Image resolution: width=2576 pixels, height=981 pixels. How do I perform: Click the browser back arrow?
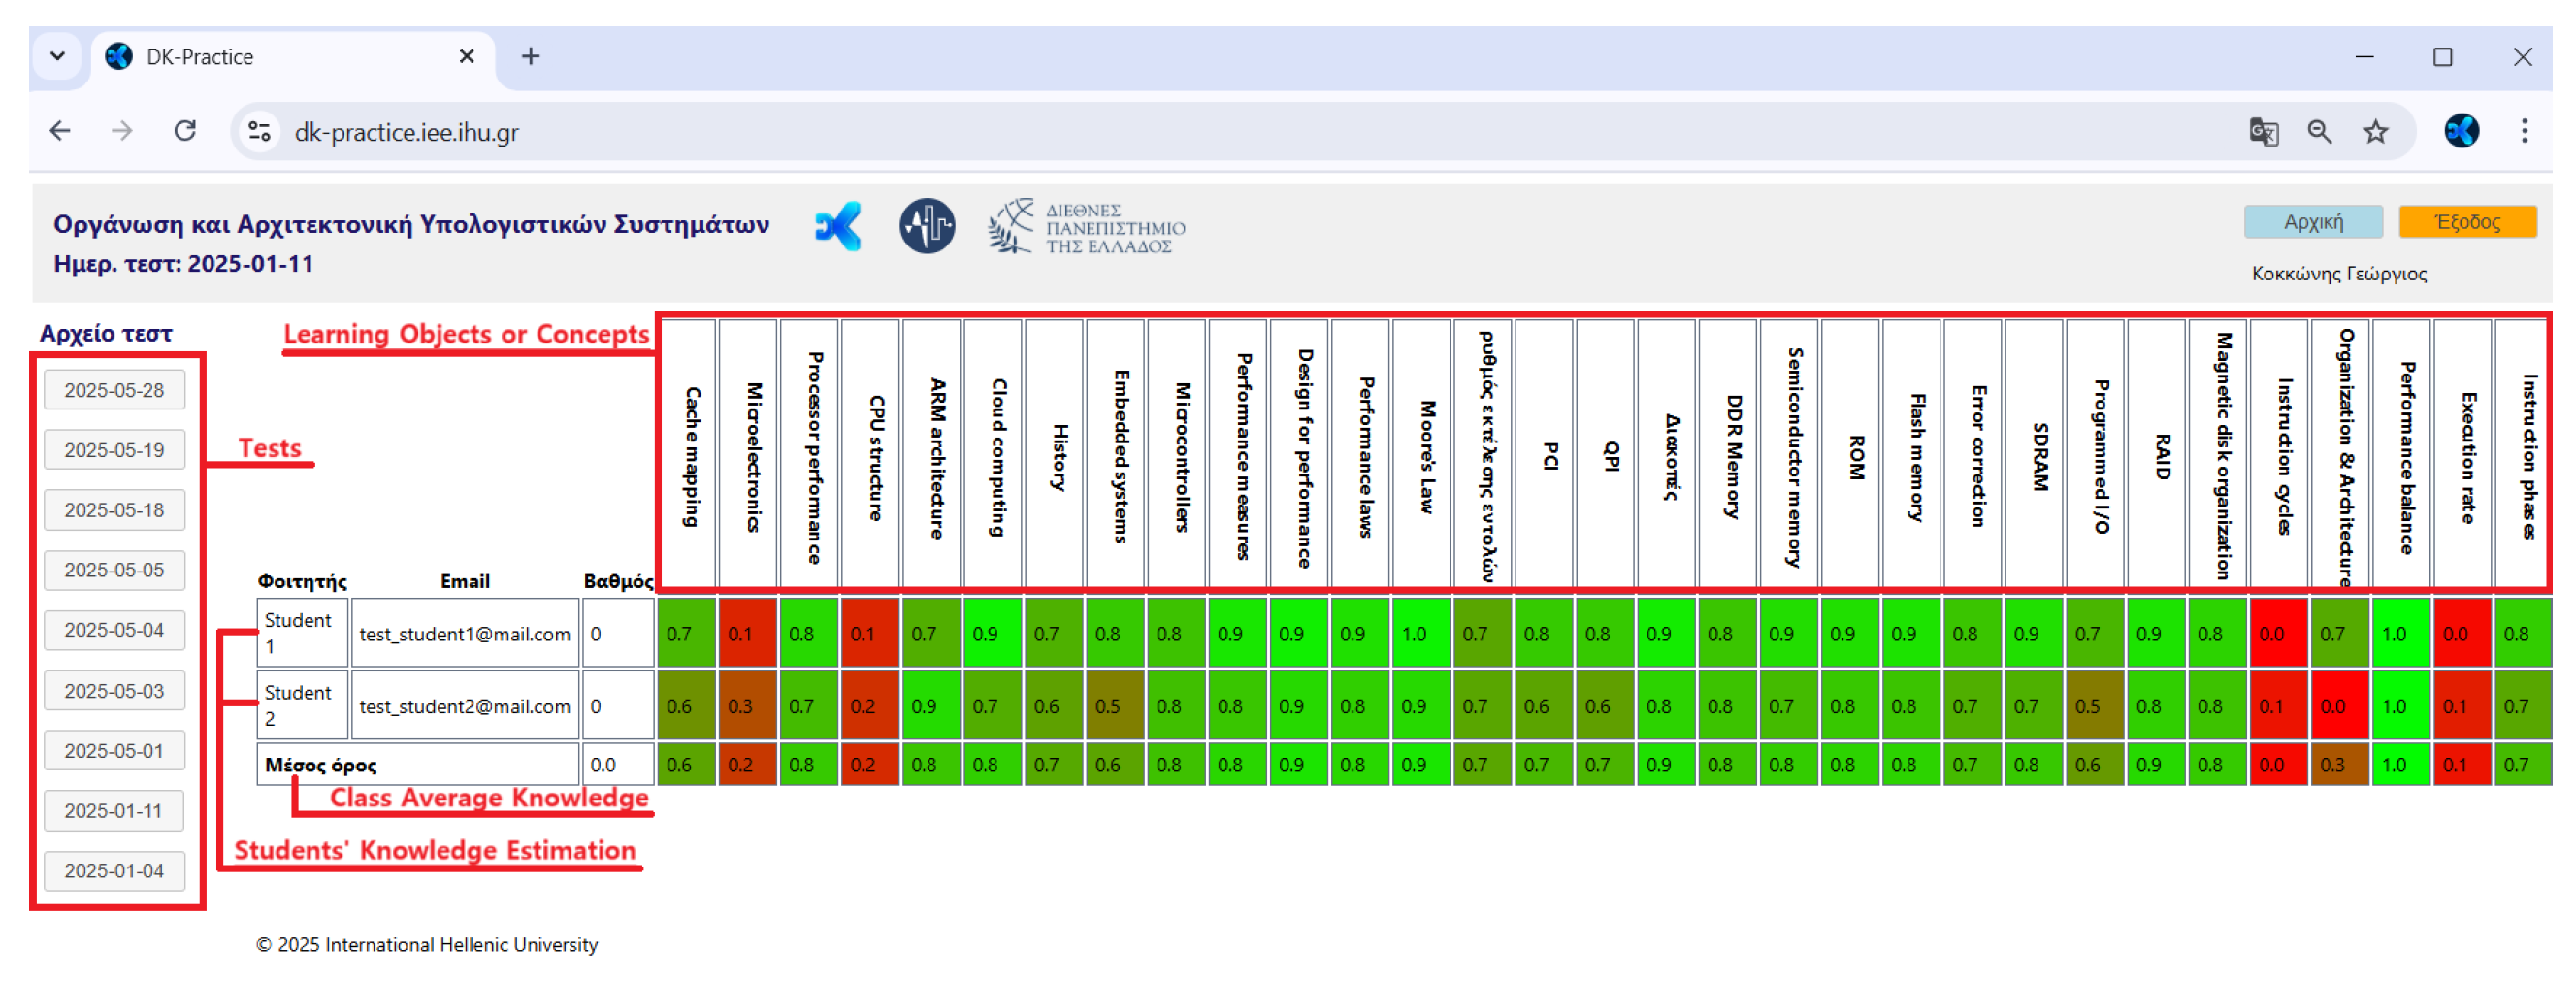[60, 131]
